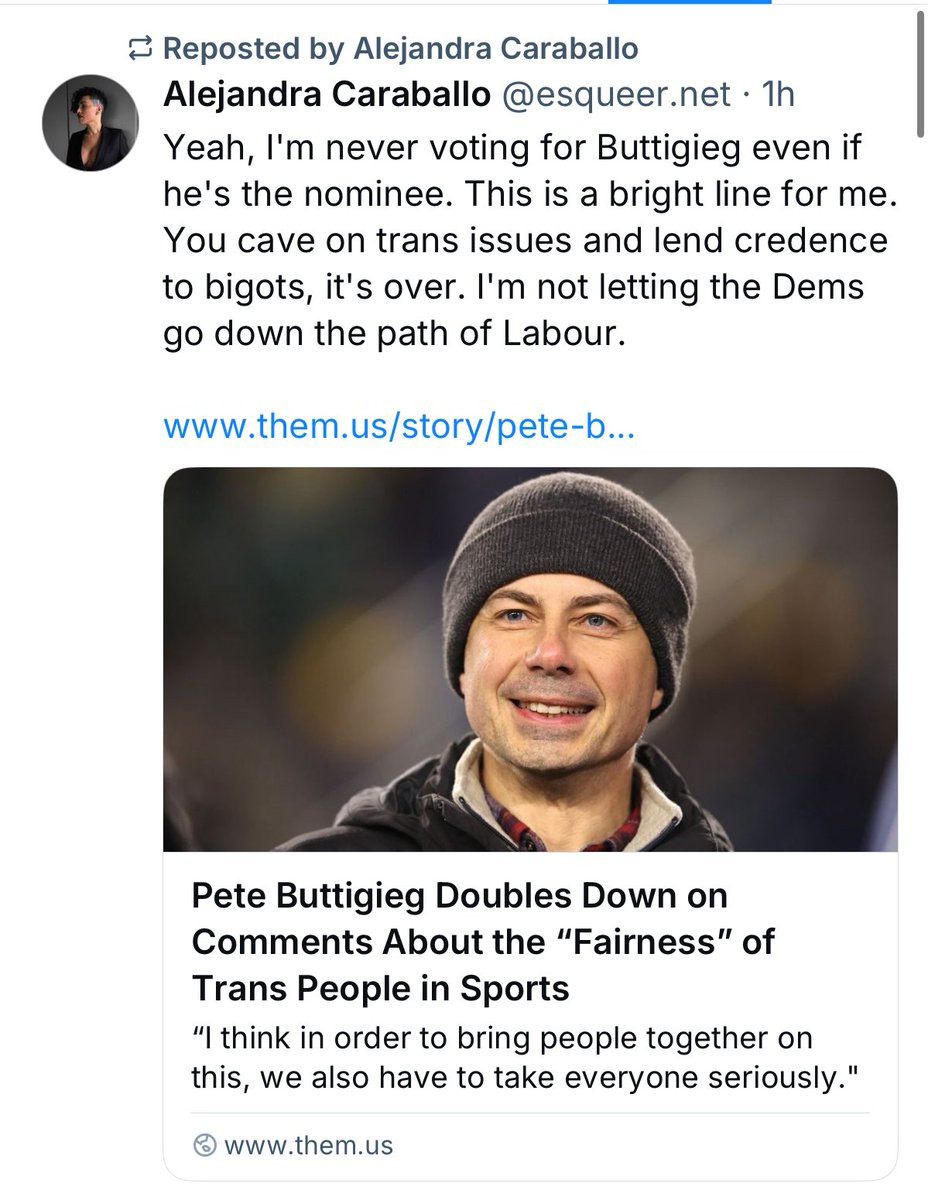Click the sentence ending "path of Labour"
Screen dimensions: 928x1200
[x=393, y=333]
